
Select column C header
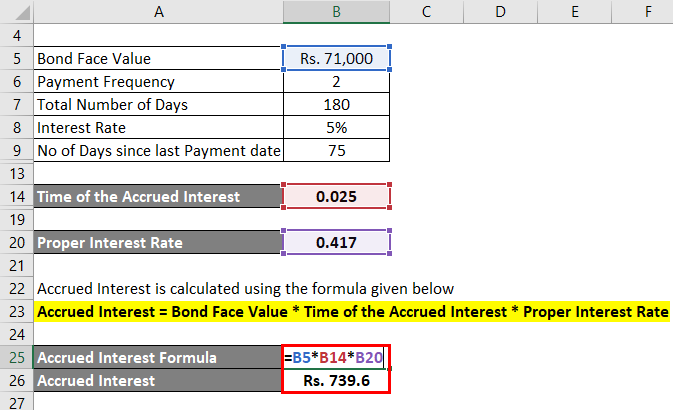tap(427, 12)
